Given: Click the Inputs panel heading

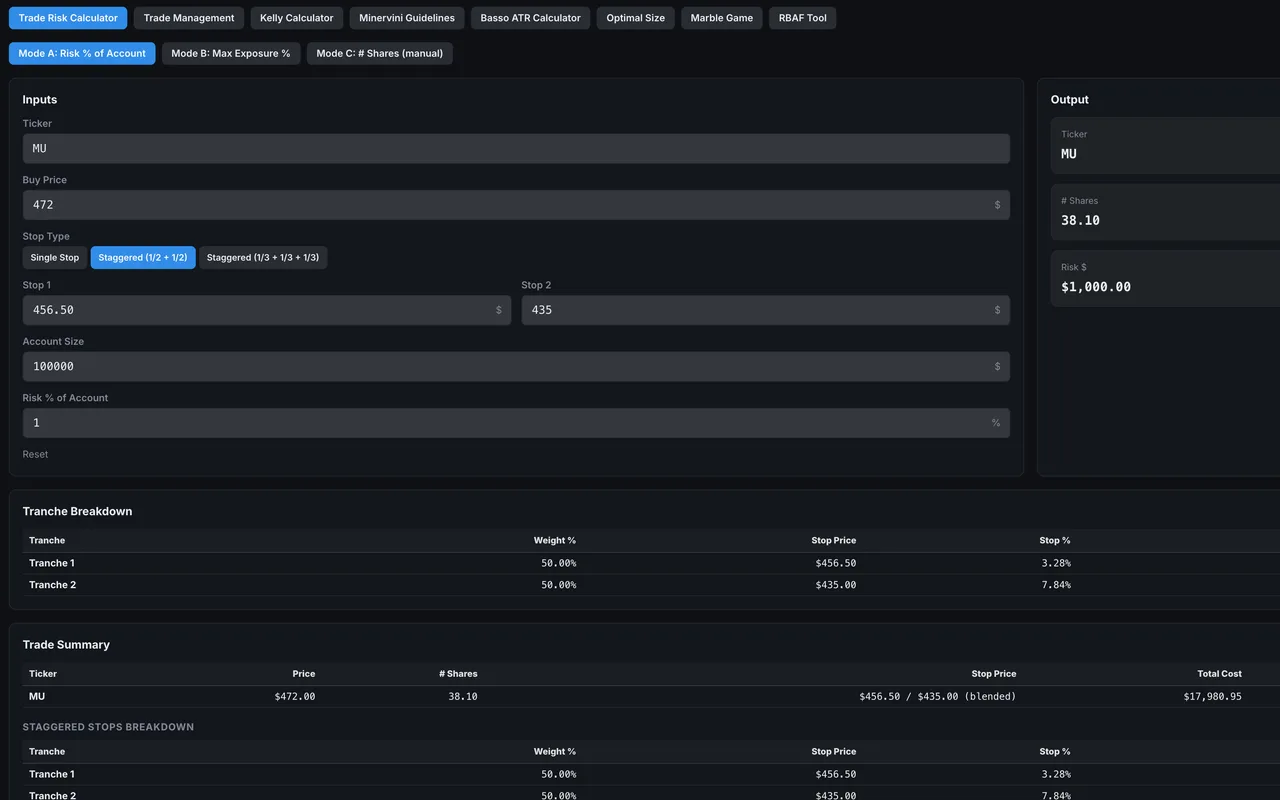Looking at the screenshot, I should 40,100.
